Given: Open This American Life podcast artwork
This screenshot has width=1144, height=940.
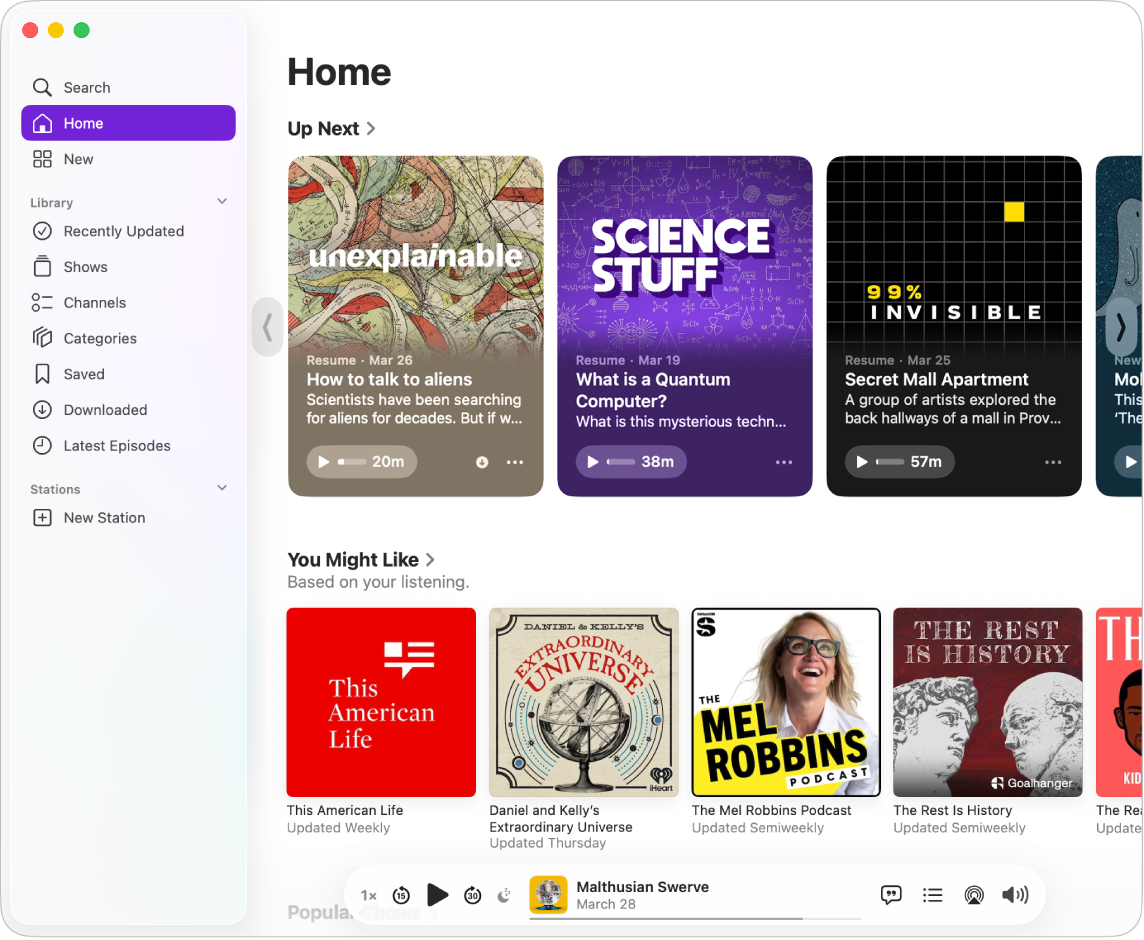Looking at the screenshot, I should point(380,702).
